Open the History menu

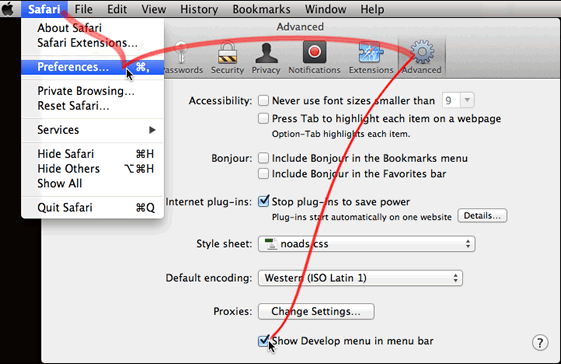point(199,9)
